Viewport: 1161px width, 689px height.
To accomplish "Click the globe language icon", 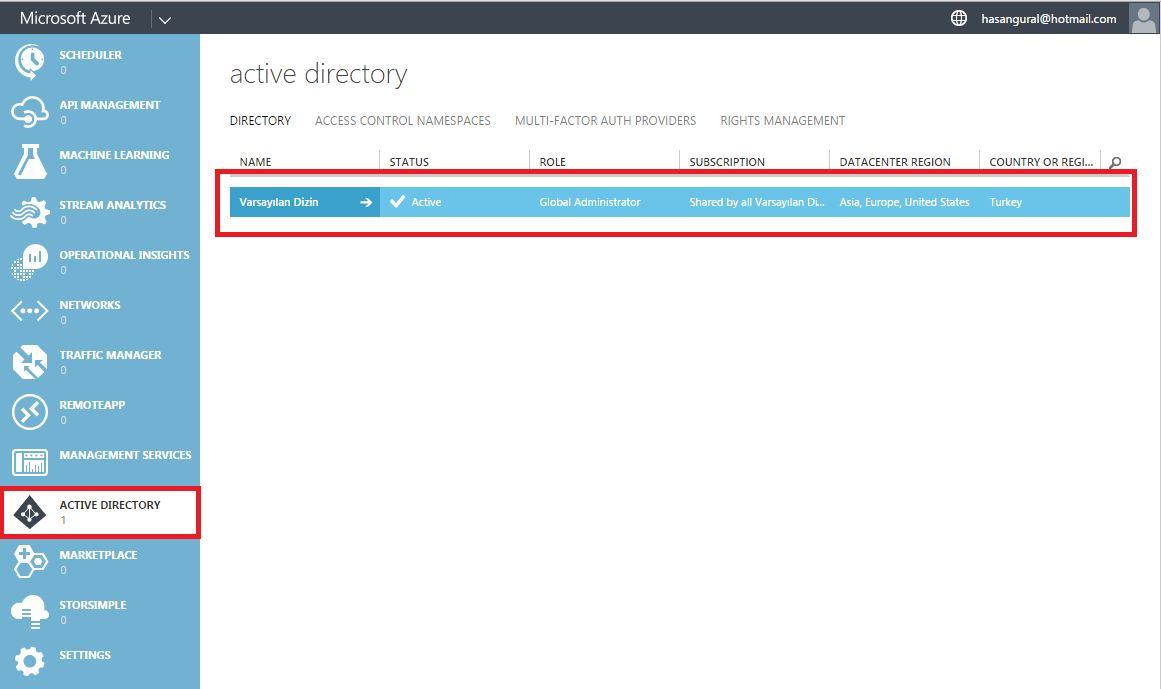I will coord(959,19).
